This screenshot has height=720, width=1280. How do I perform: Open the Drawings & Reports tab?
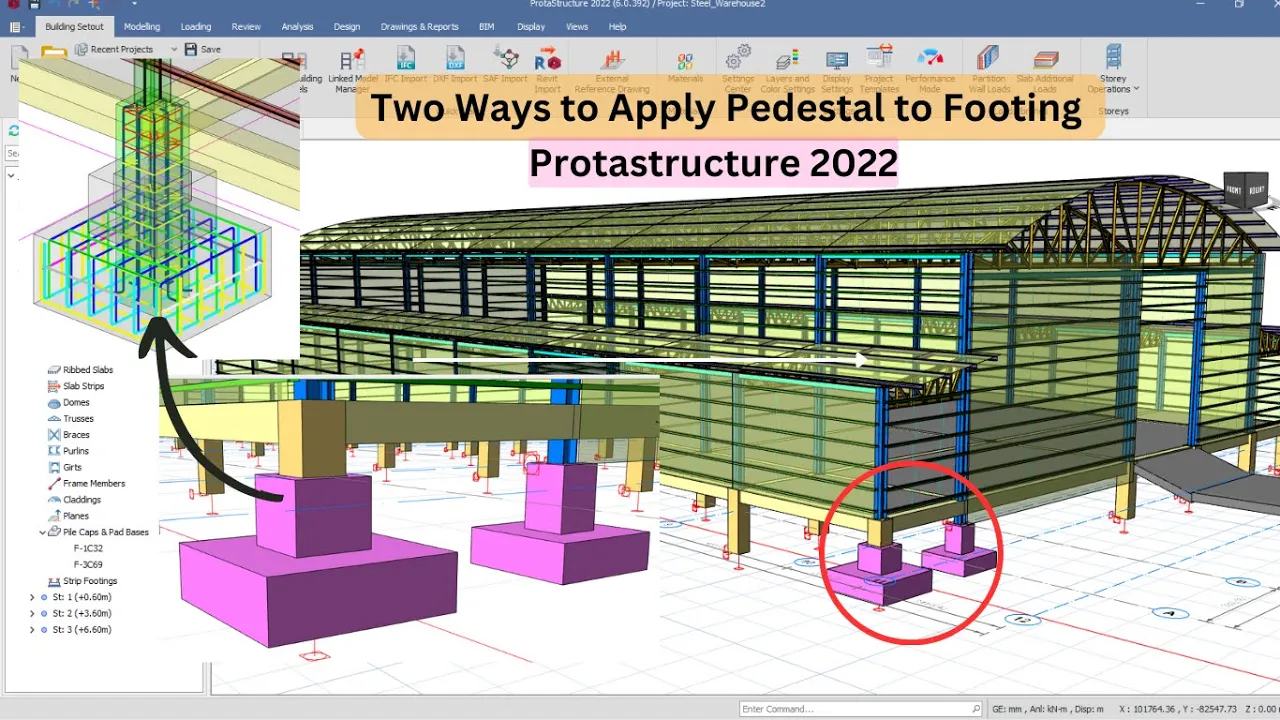[x=420, y=27]
